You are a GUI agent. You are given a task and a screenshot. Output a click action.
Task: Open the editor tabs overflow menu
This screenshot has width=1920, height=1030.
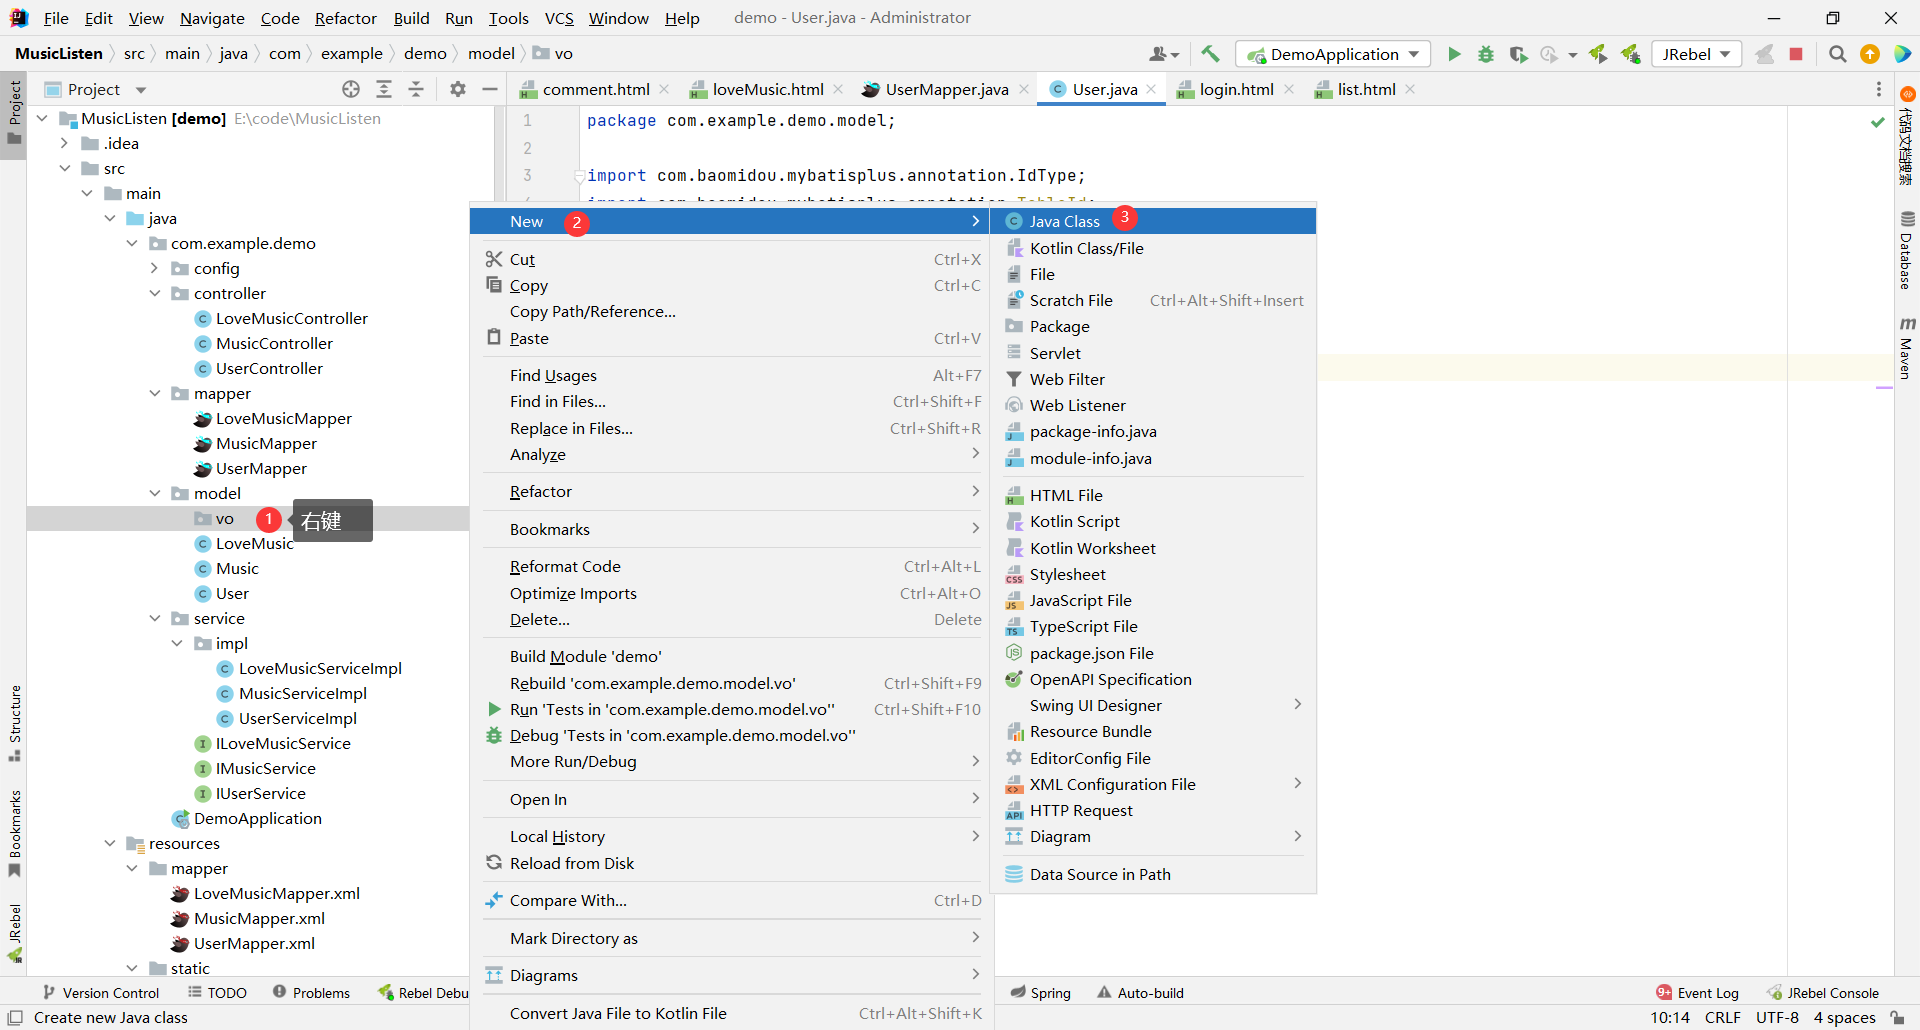tap(1879, 89)
